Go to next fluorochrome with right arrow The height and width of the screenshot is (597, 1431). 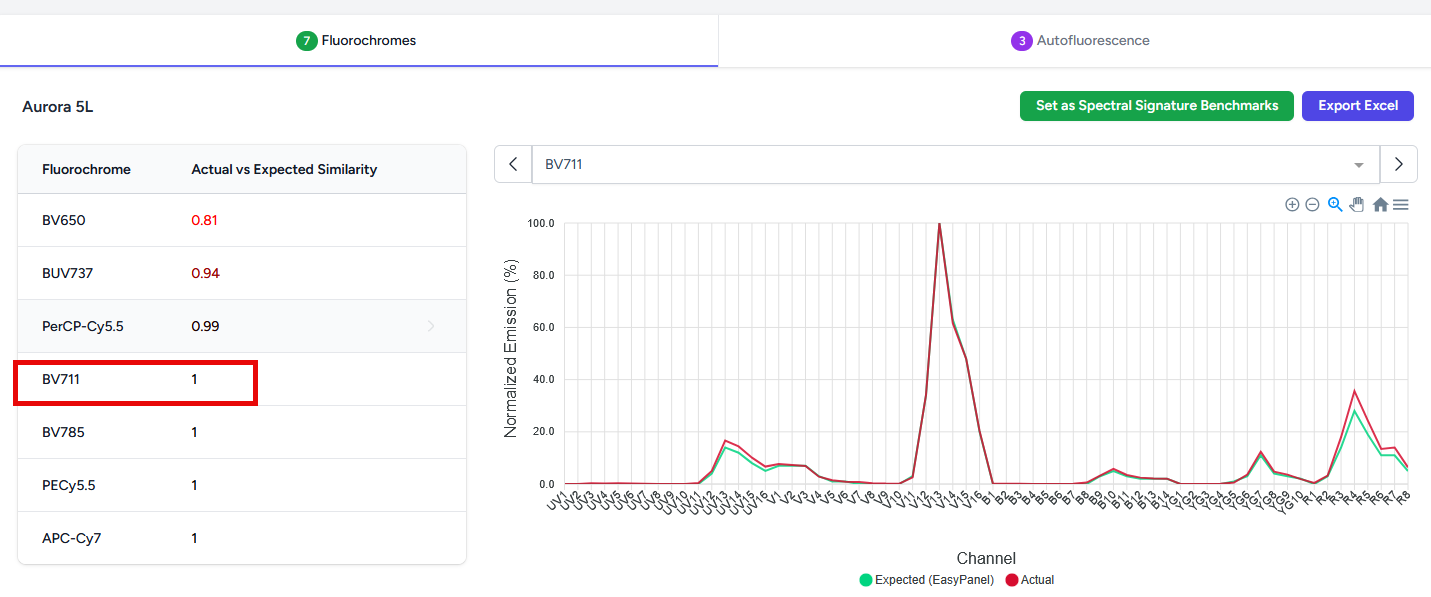pos(1398,164)
